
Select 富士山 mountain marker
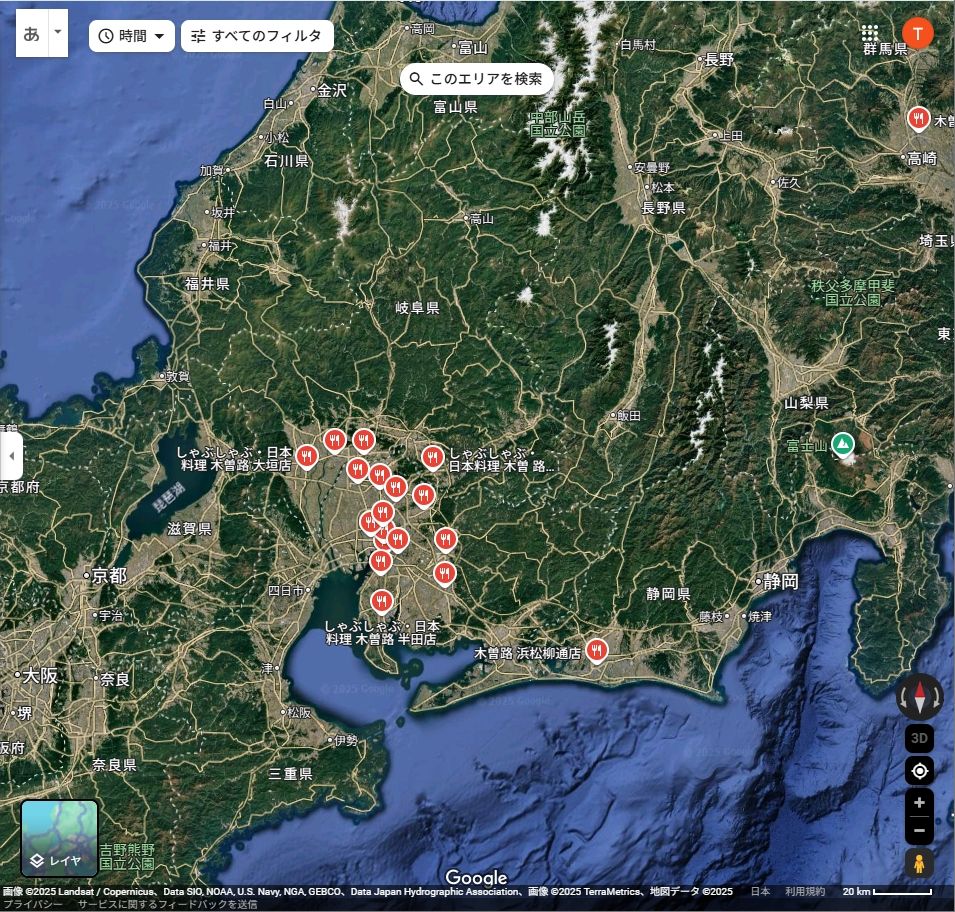click(x=842, y=445)
